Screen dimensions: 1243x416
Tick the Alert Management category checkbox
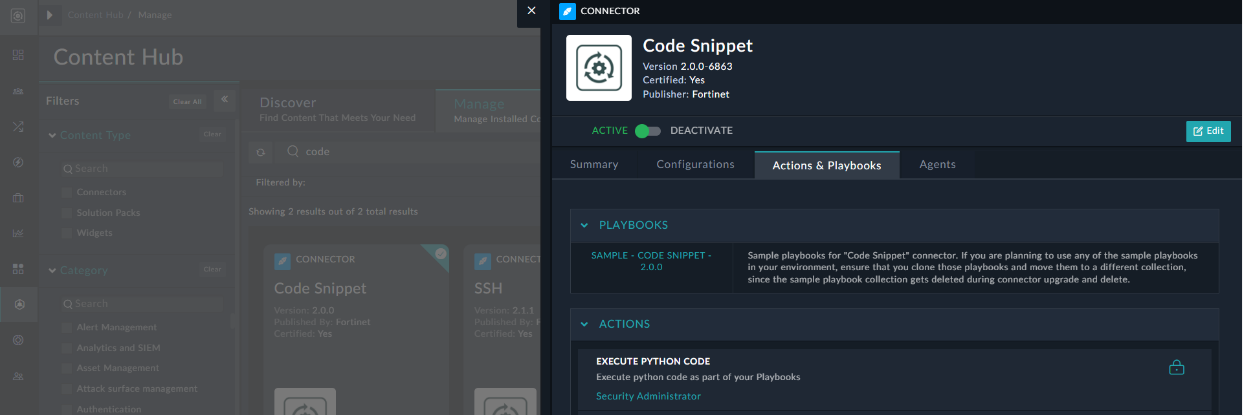click(x=66, y=327)
